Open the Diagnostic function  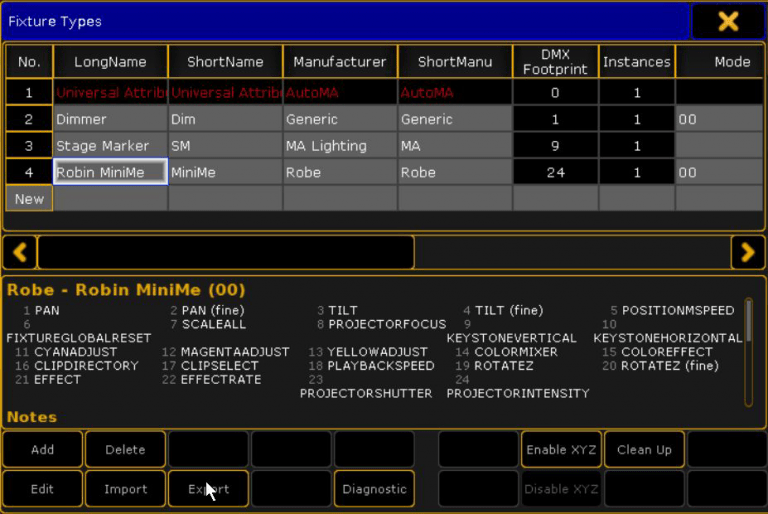374,489
